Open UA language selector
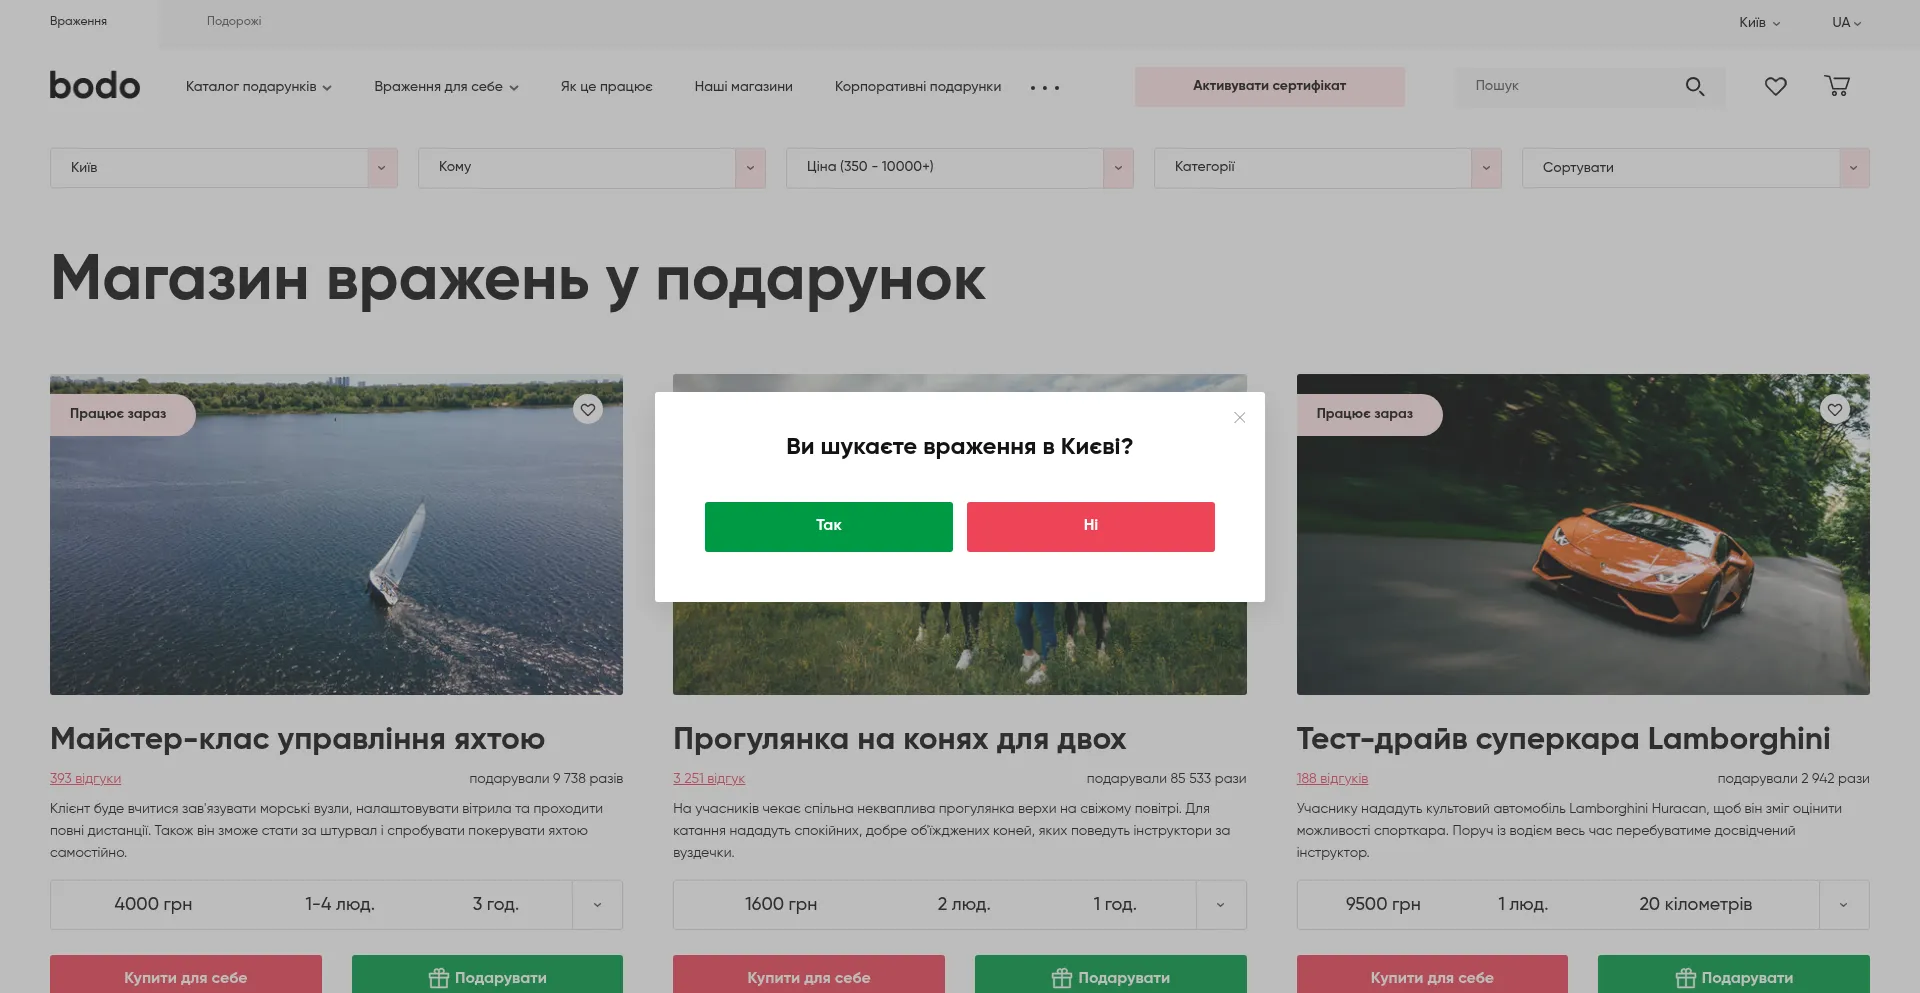 (1846, 22)
